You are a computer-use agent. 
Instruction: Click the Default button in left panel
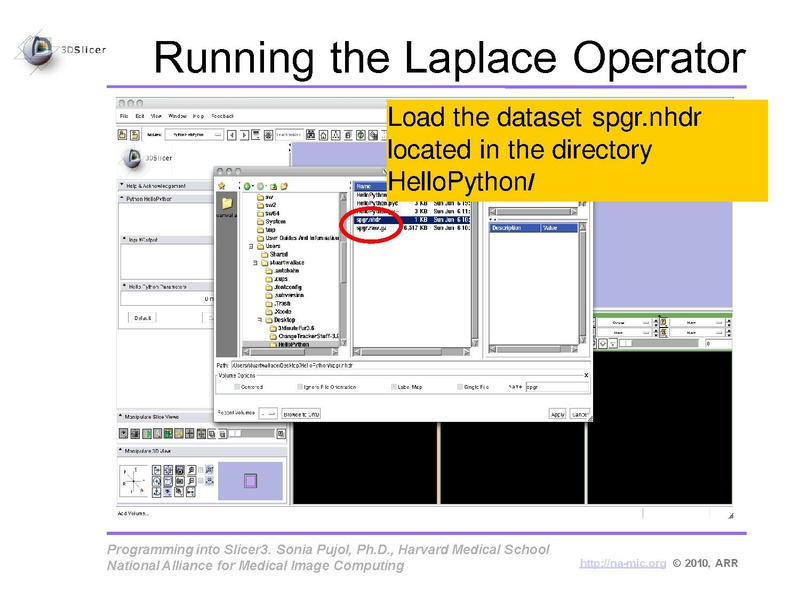tap(142, 318)
